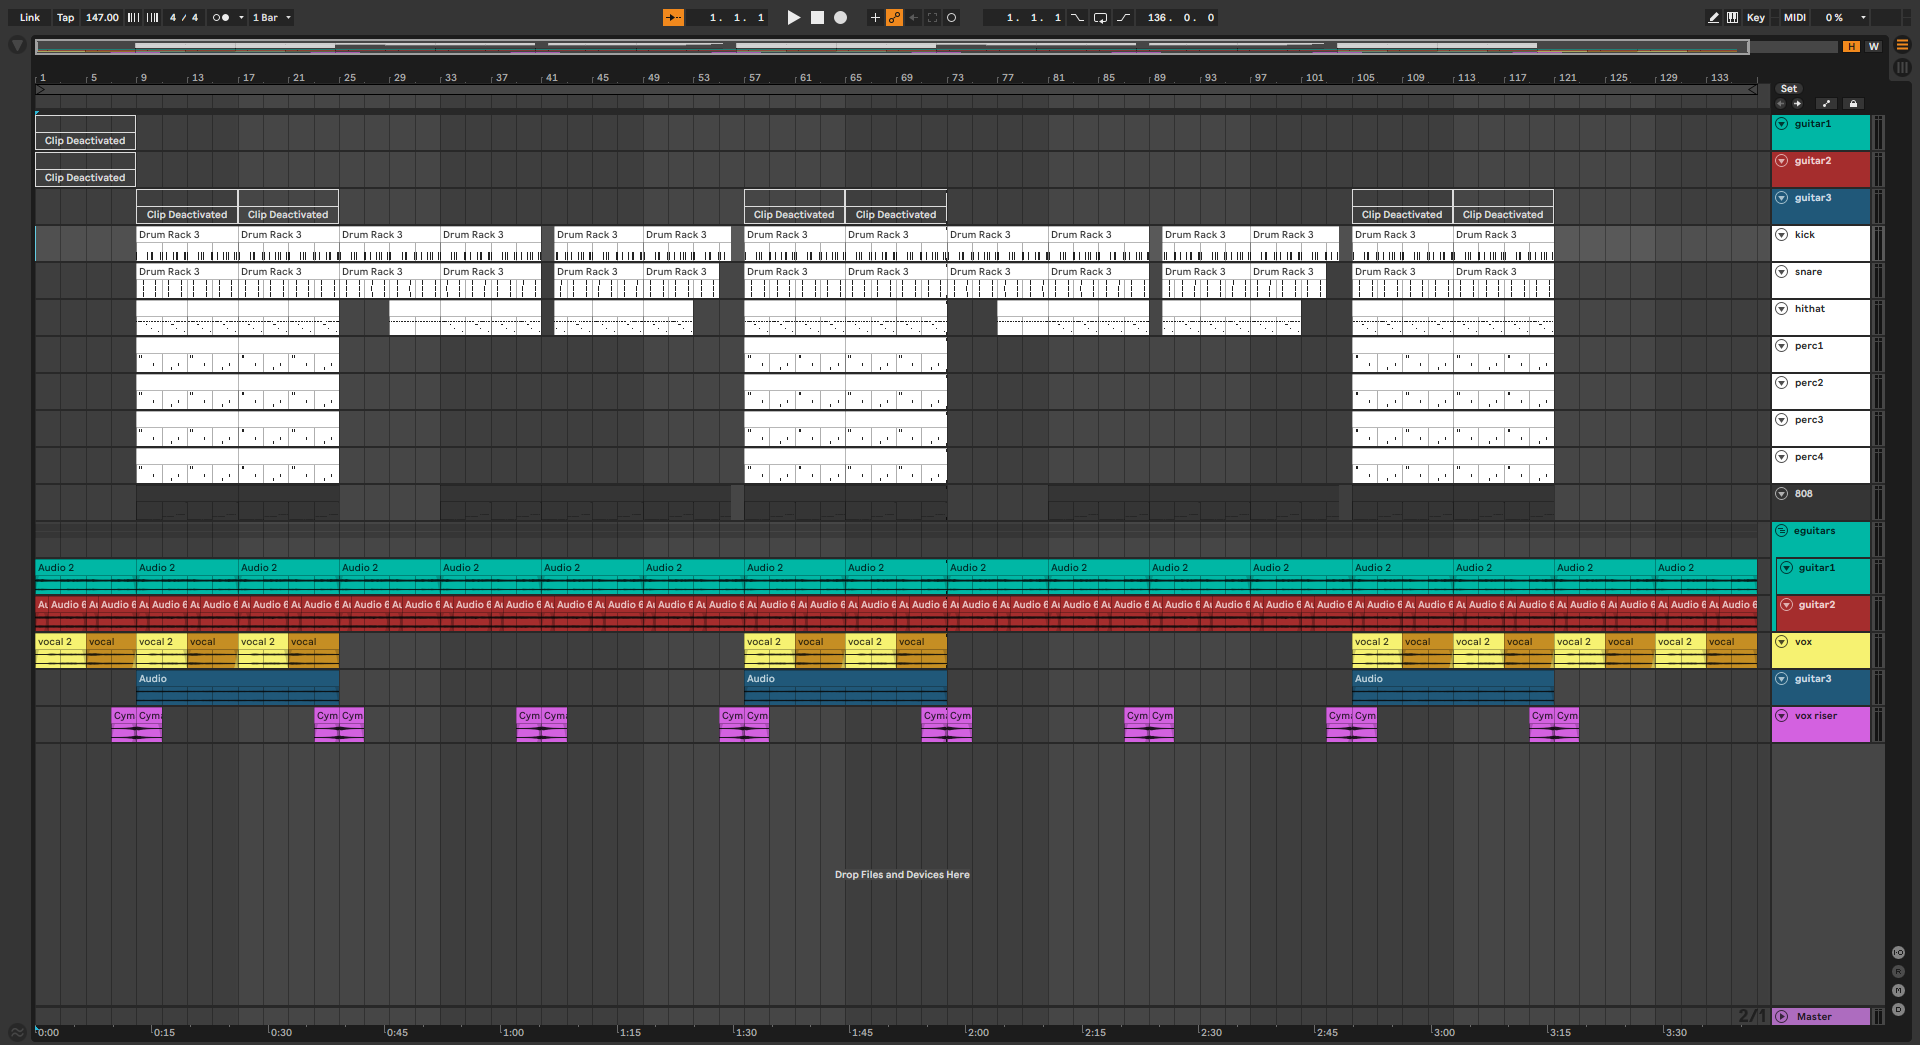This screenshot has height=1045, width=1920.
Task: Nudge tempo up with phase nudge icon
Action: pyautogui.click(x=153, y=17)
